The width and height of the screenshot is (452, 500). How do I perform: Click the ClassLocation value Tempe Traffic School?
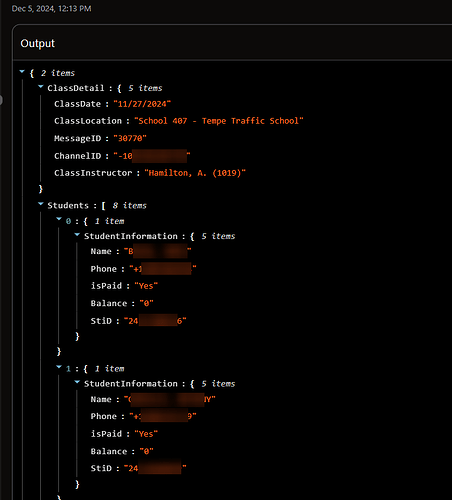(219, 121)
